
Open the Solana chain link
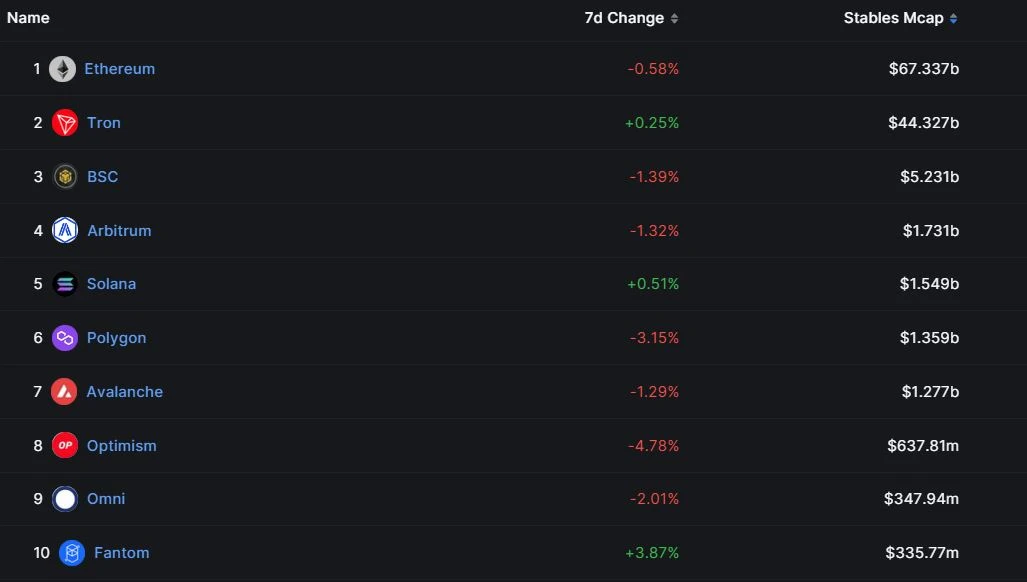coord(111,284)
